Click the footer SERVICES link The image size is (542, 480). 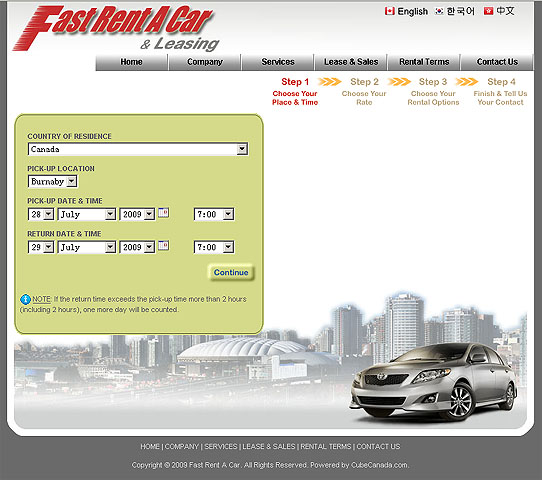click(x=221, y=446)
